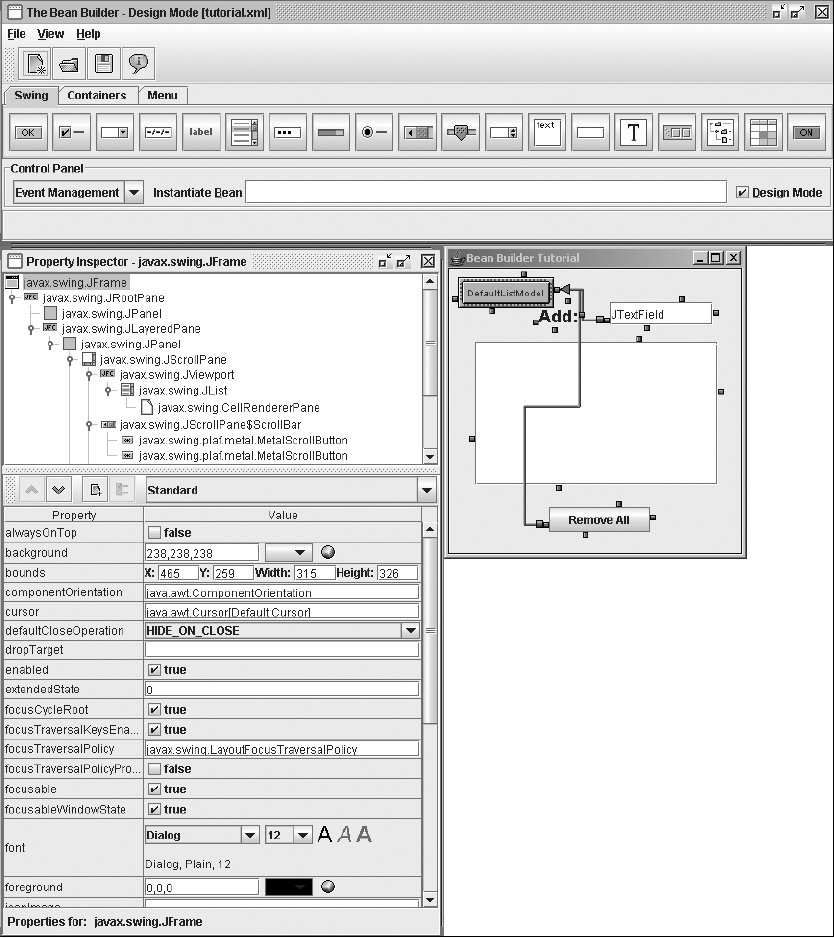Select the OK button bean

tap(28, 132)
